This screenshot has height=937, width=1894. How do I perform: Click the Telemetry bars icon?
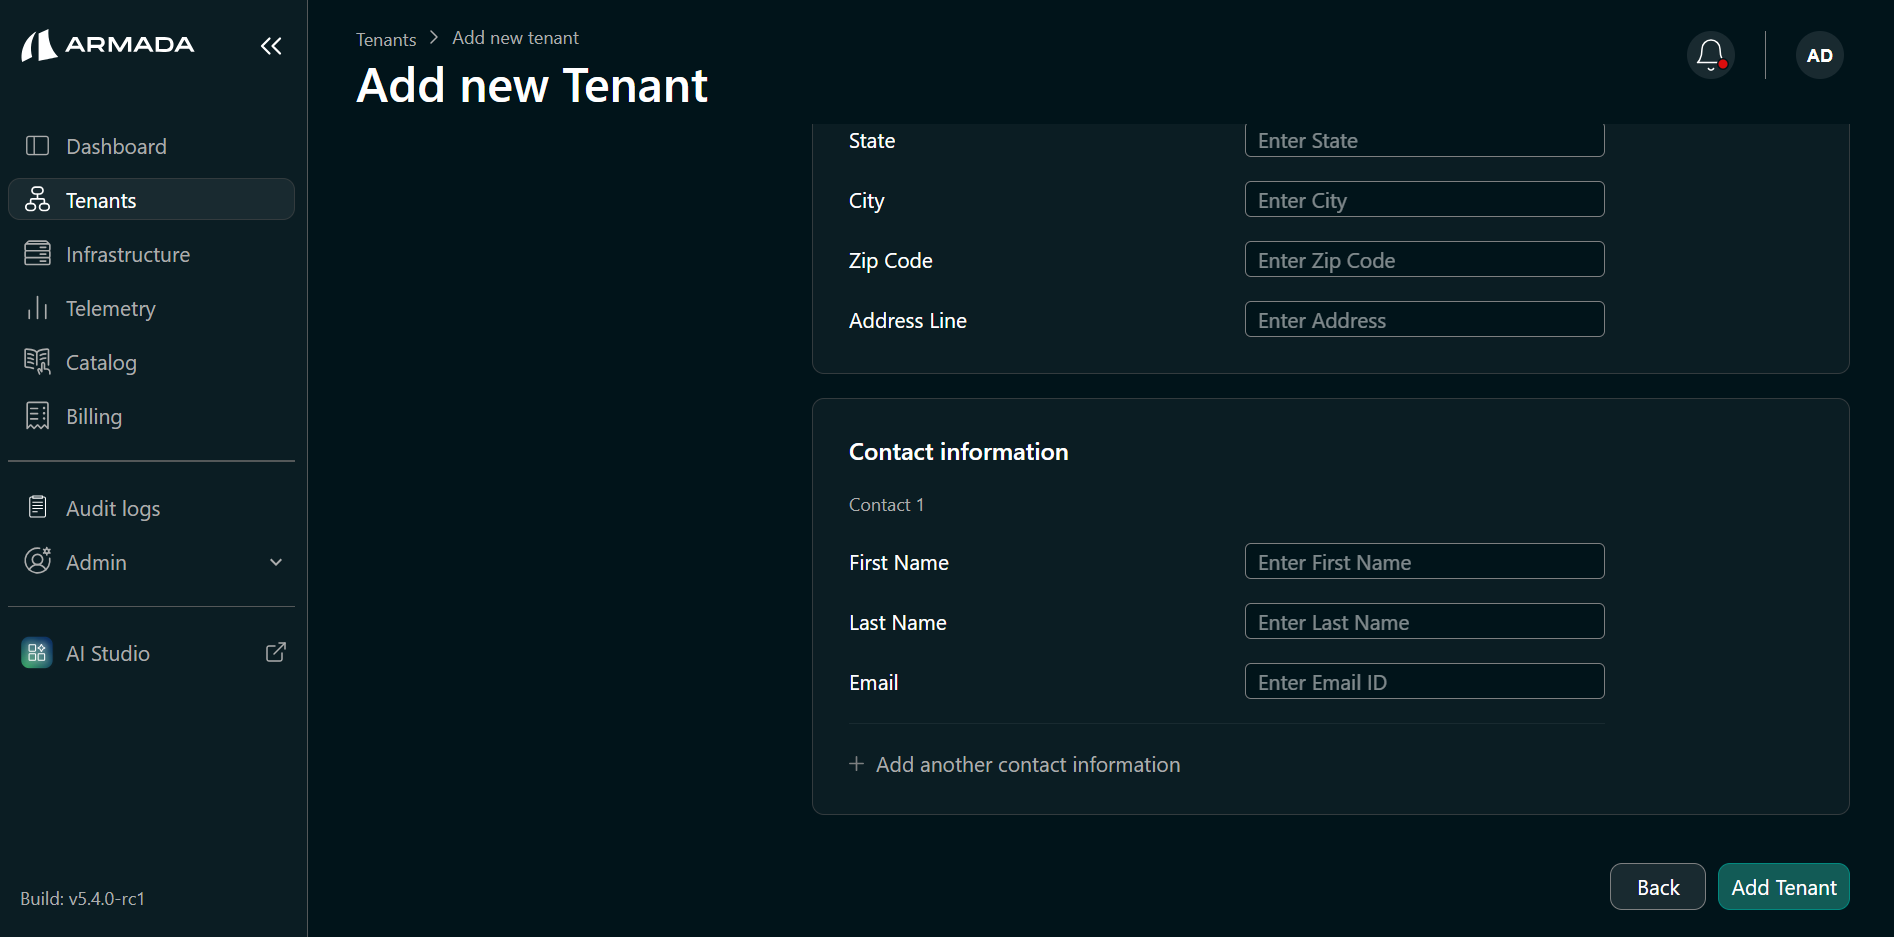[x=37, y=308]
